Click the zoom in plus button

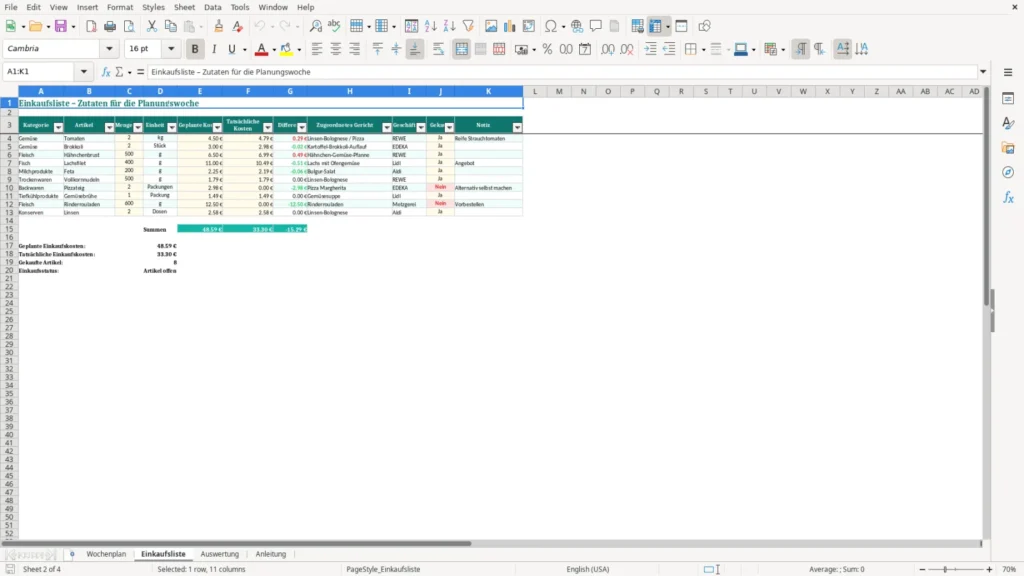click(989, 569)
